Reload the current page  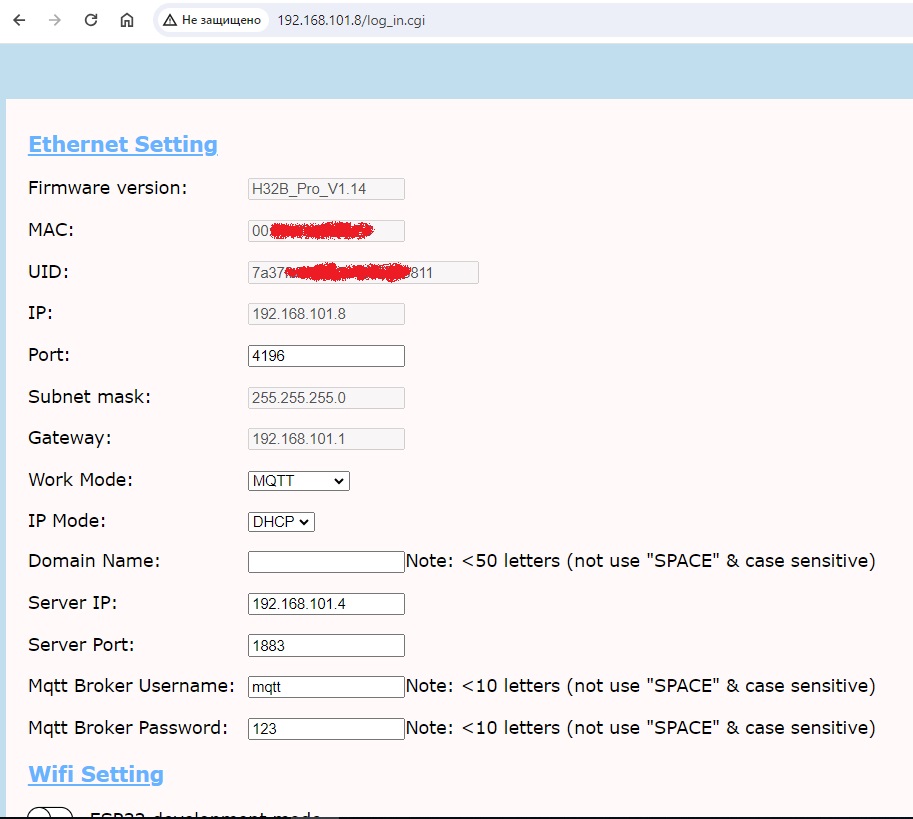coord(91,20)
